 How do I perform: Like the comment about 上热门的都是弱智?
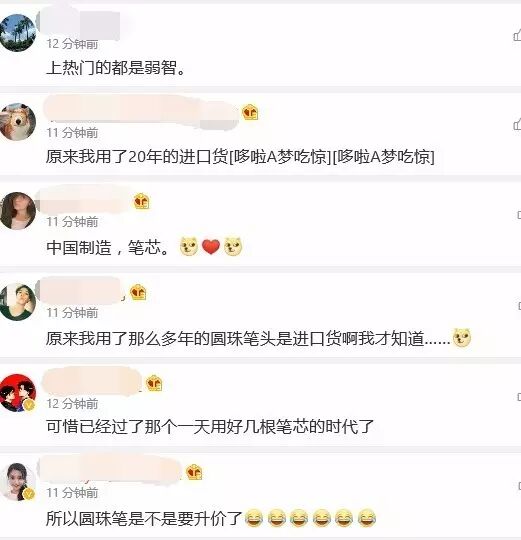517,35
